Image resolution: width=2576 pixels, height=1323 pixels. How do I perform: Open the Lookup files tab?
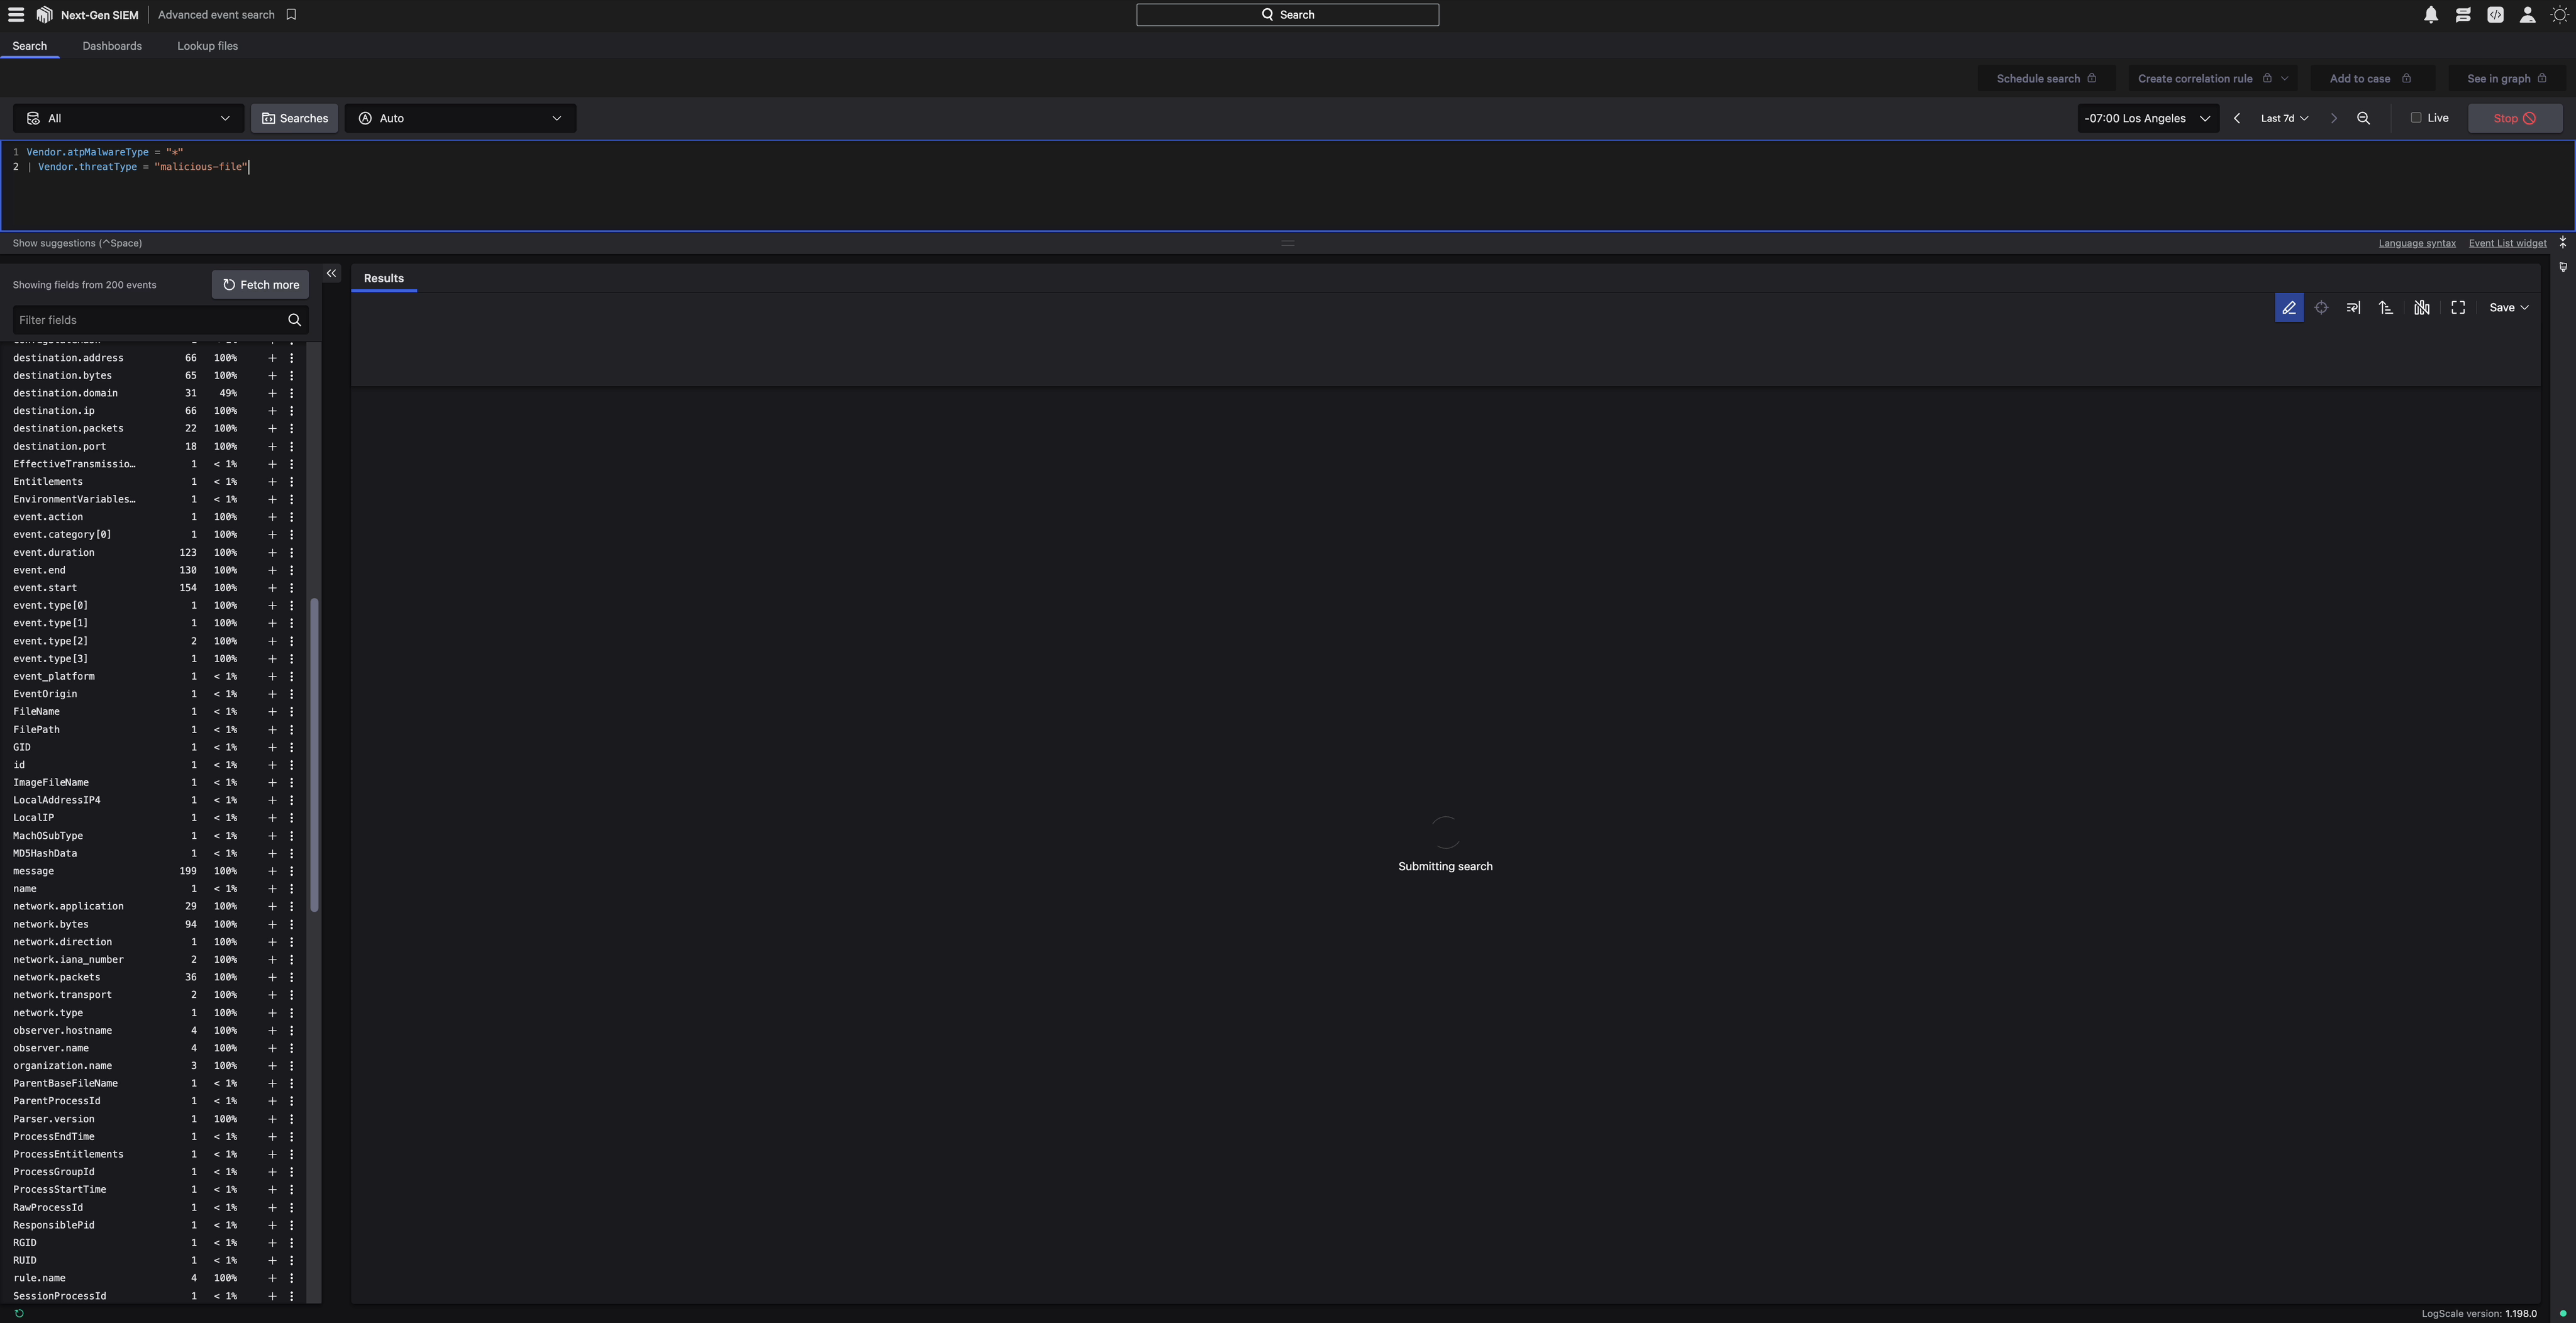tap(207, 46)
